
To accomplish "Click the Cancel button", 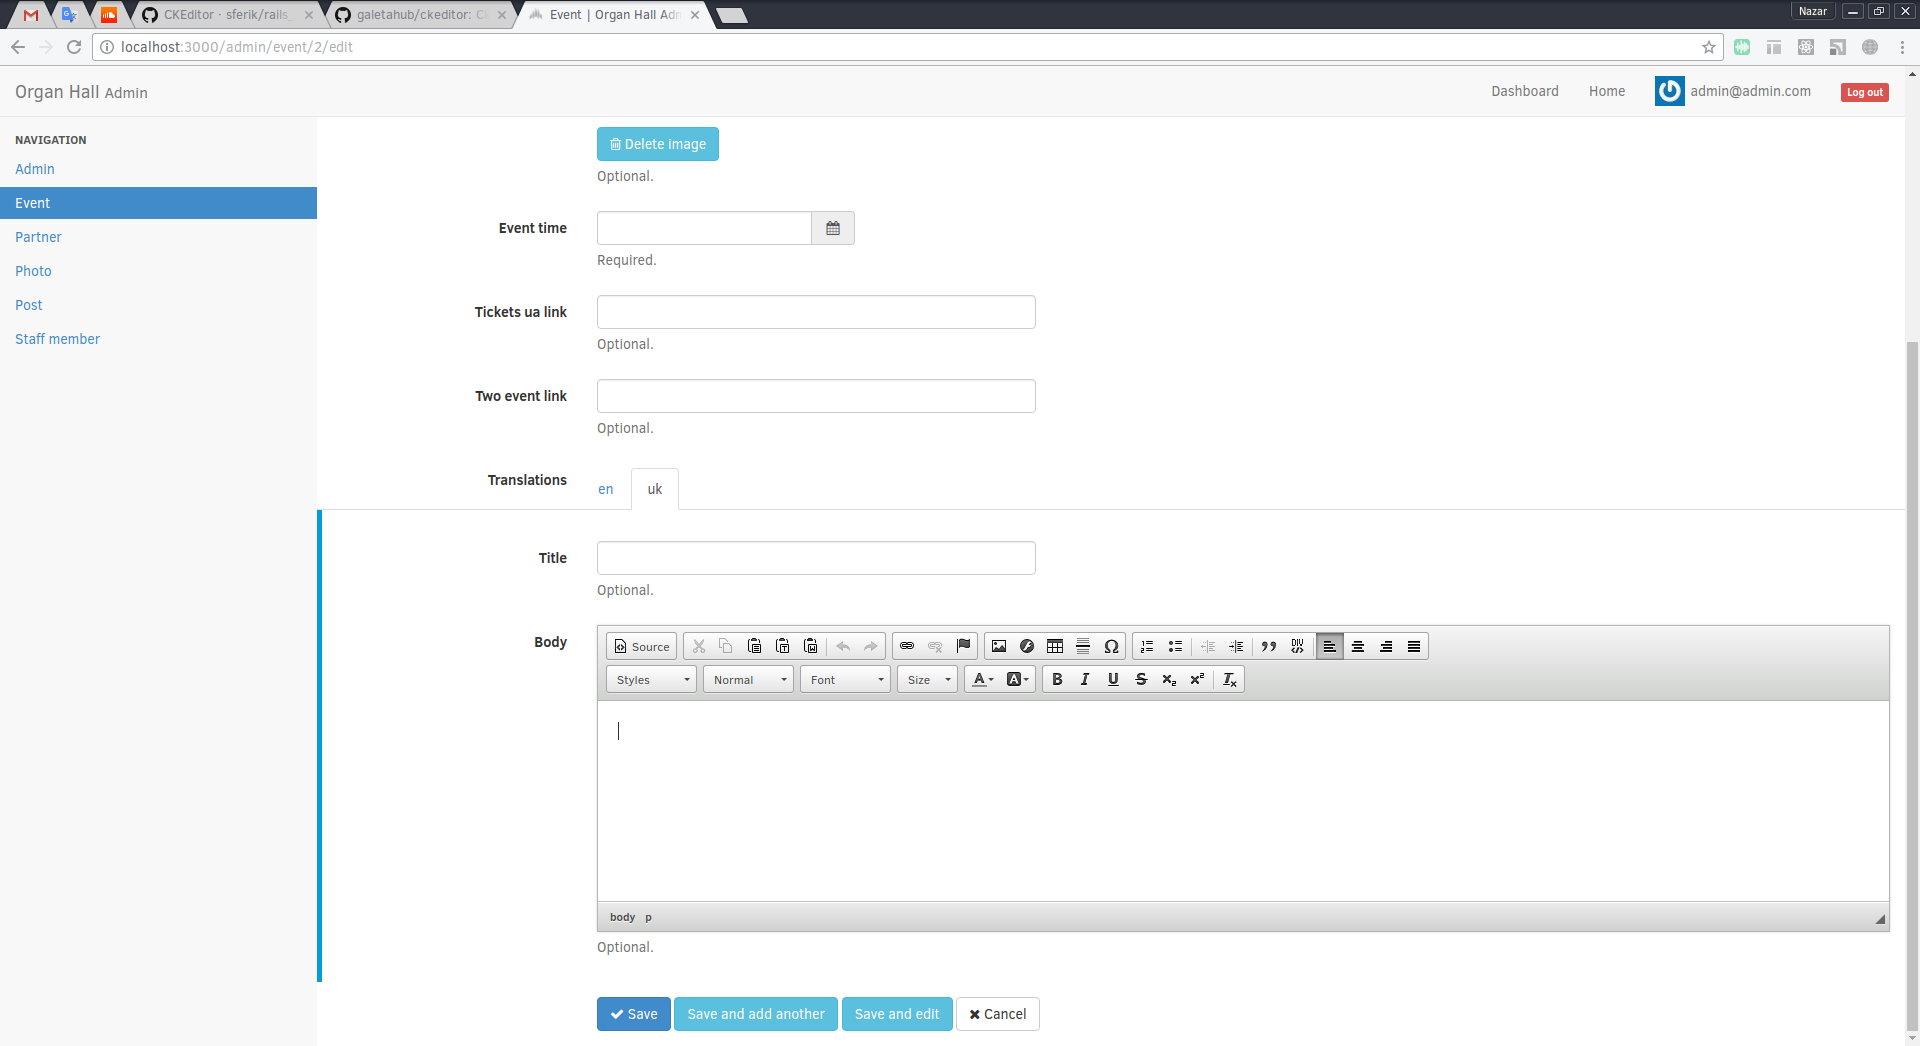I will pos(998,1014).
